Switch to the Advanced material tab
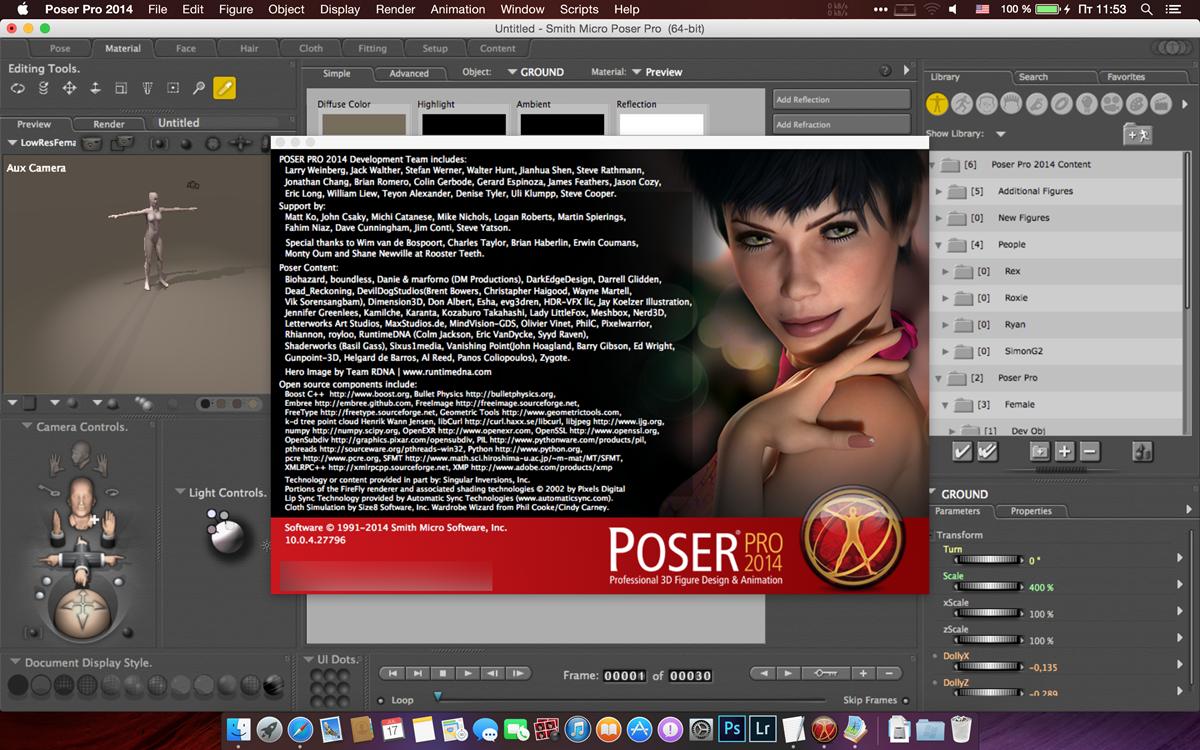Viewport: 1200px width, 750px height. coord(409,73)
